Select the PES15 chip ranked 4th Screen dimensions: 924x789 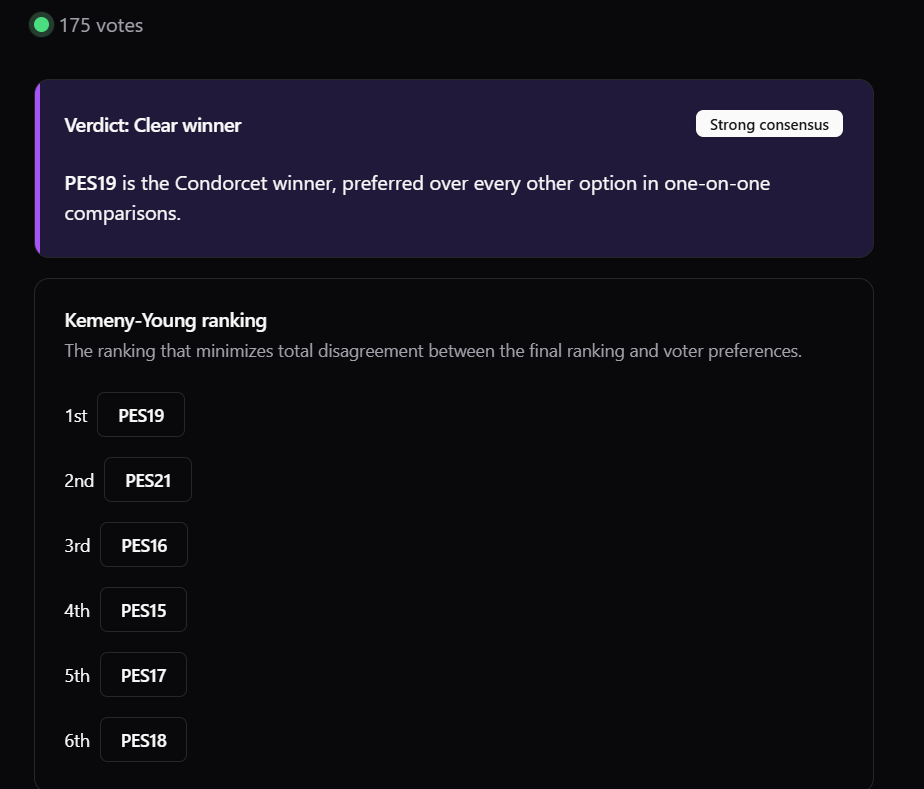pyautogui.click(x=143, y=610)
